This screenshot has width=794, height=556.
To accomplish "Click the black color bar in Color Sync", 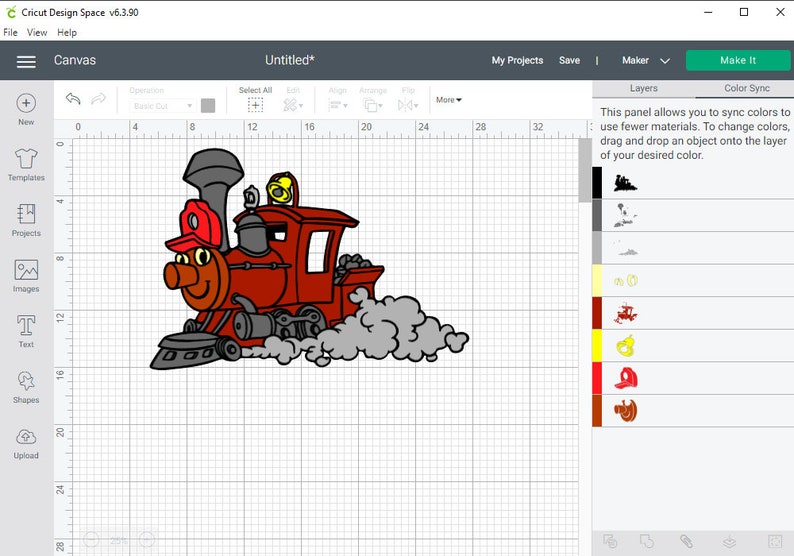I will pyautogui.click(x=597, y=183).
